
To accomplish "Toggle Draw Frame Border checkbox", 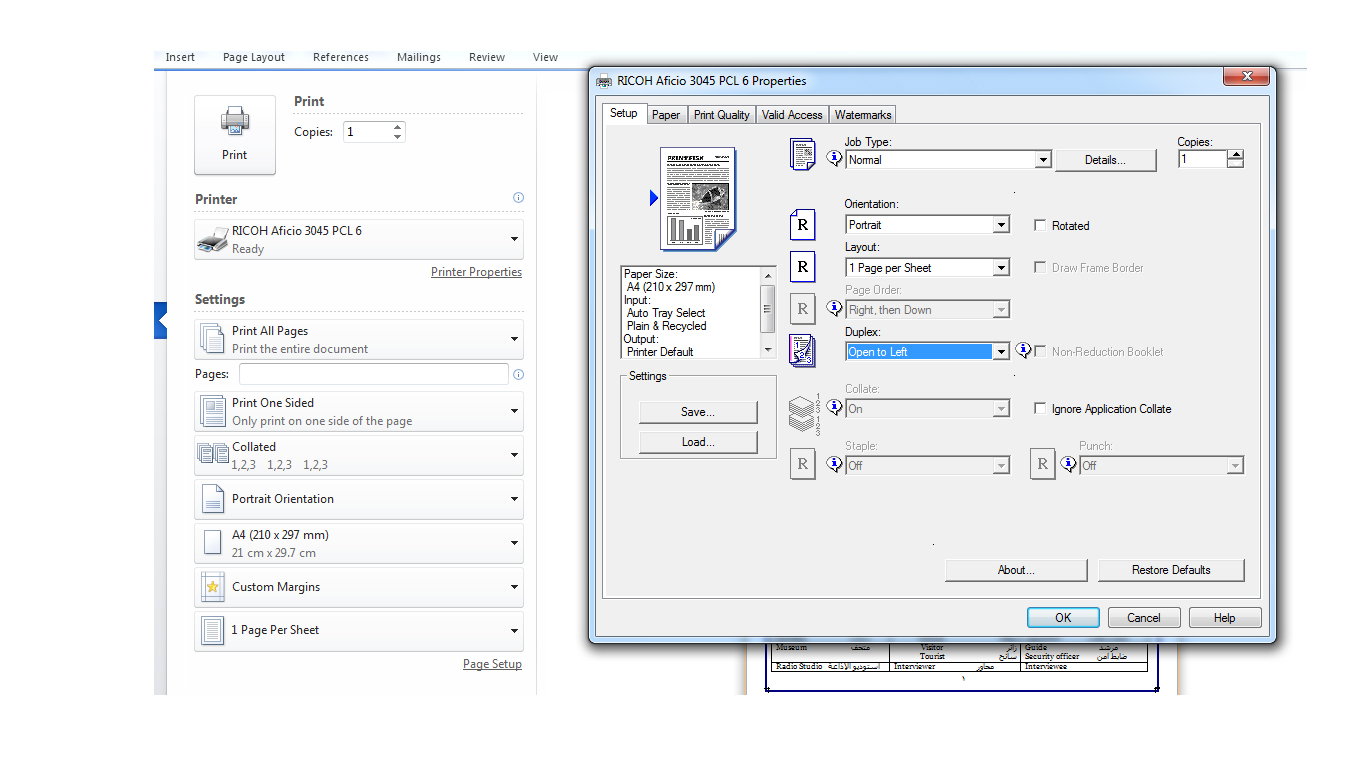I will click(x=1040, y=267).
